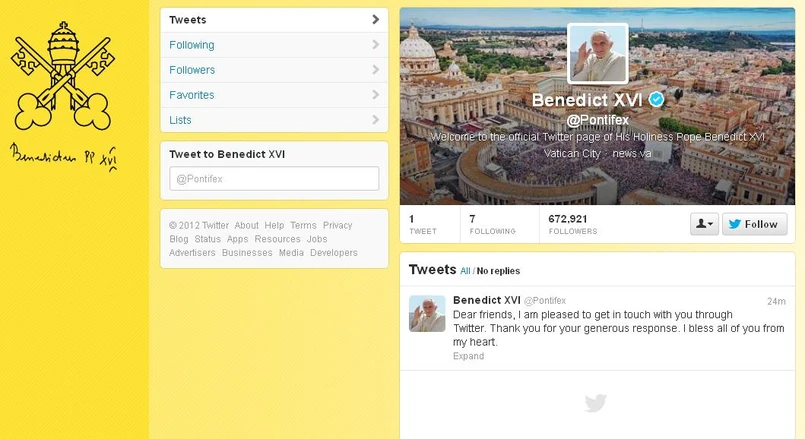The width and height of the screenshot is (805, 439).
Task: Open the news.va link in bio
Action: (x=631, y=153)
